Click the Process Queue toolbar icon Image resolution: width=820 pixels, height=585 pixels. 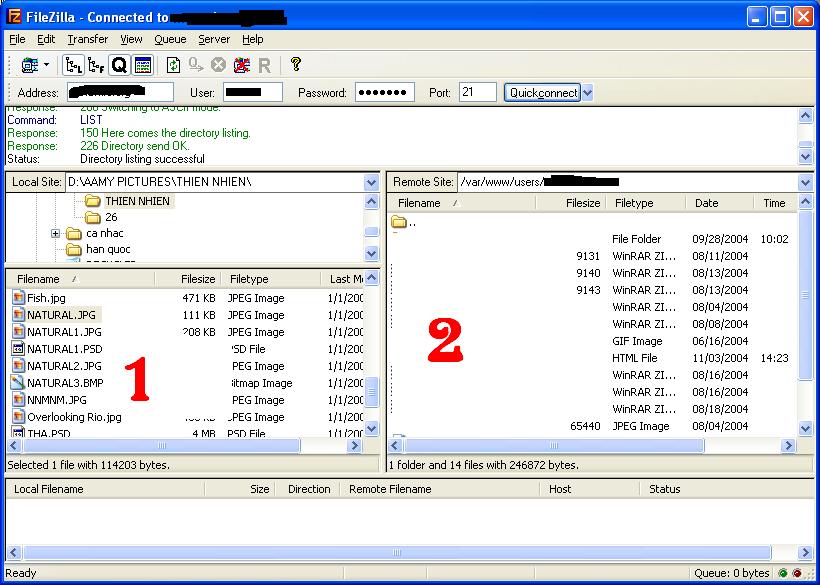(x=196, y=65)
